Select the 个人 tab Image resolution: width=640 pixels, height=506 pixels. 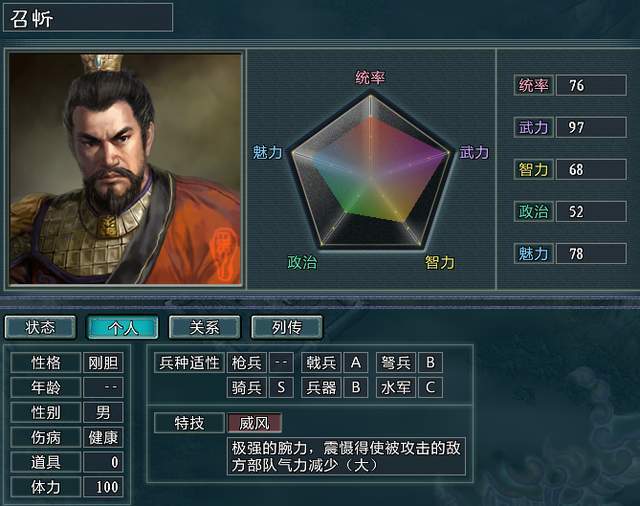point(122,327)
